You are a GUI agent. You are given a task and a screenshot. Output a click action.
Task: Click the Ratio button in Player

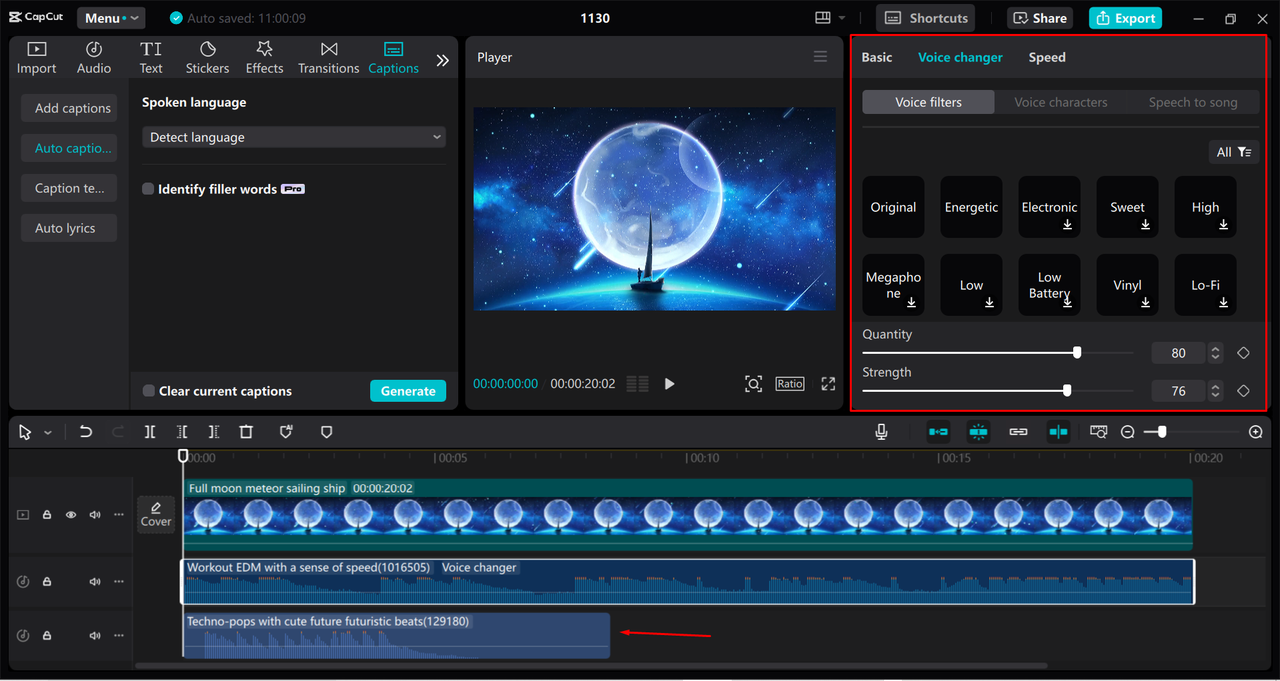(x=789, y=384)
